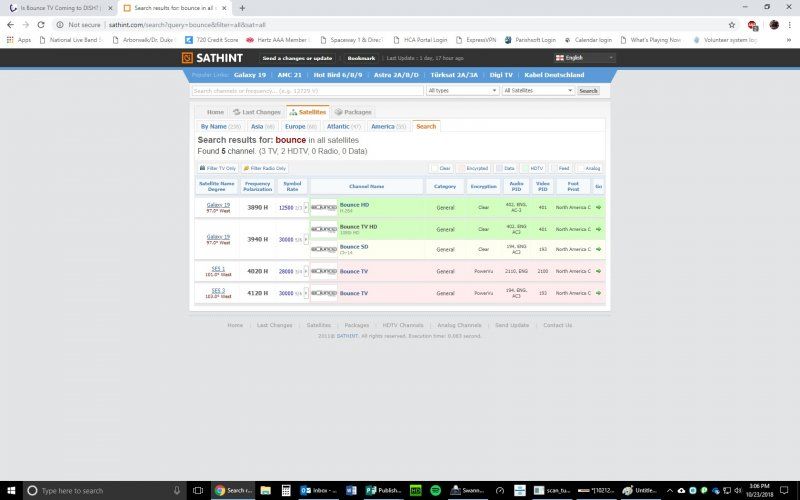Expand transponder details next to 12500
800x500 pixels.
(x=306, y=208)
